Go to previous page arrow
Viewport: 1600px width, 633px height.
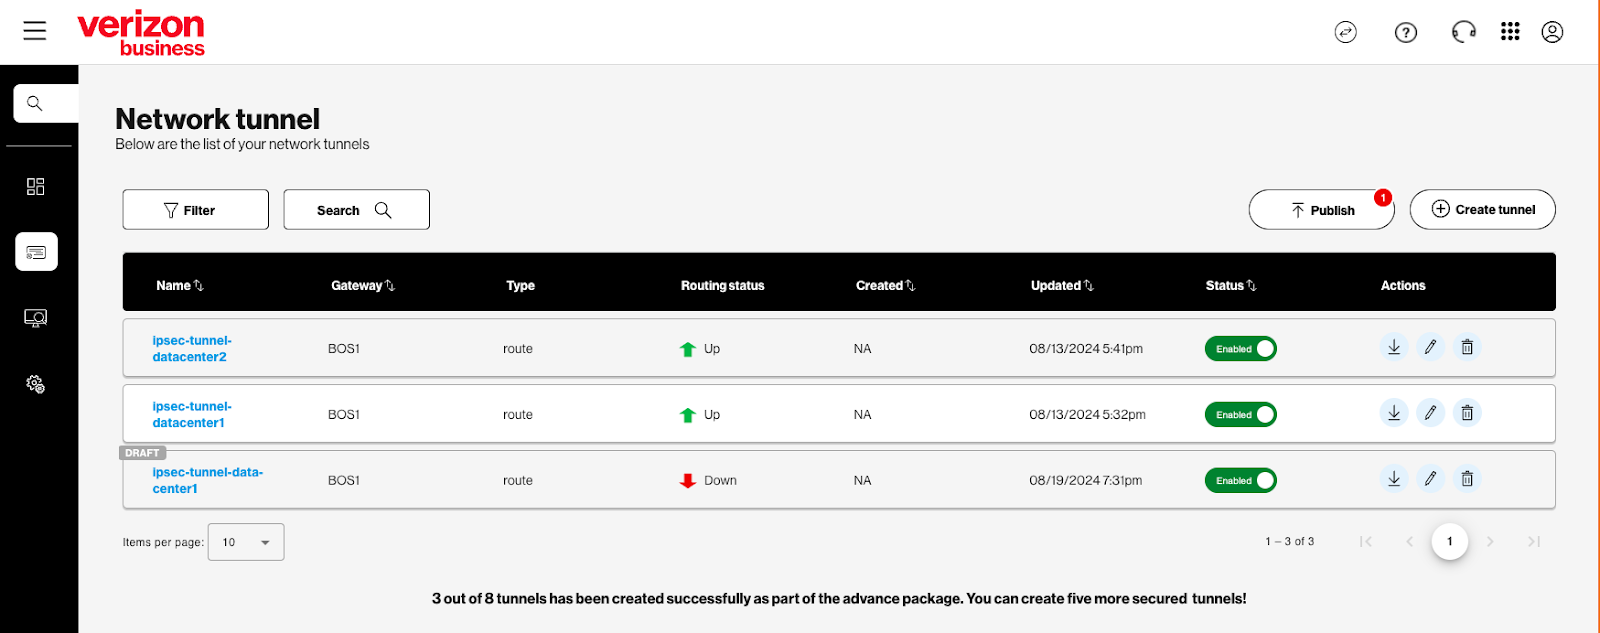pyautogui.click(x=1409, y=542)
